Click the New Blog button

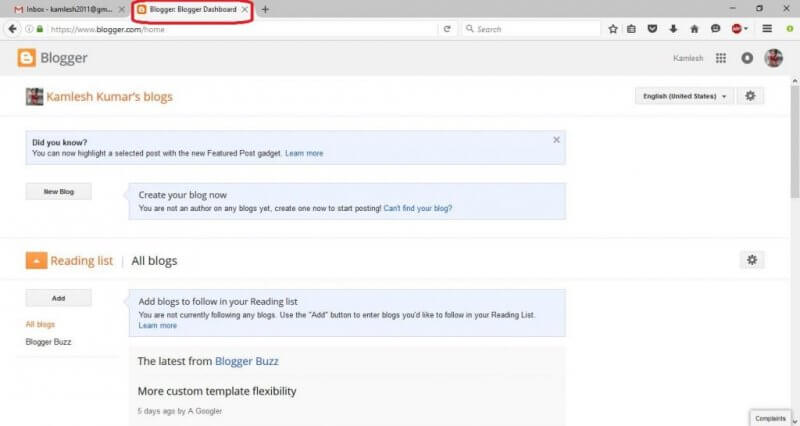pos(59,192)
